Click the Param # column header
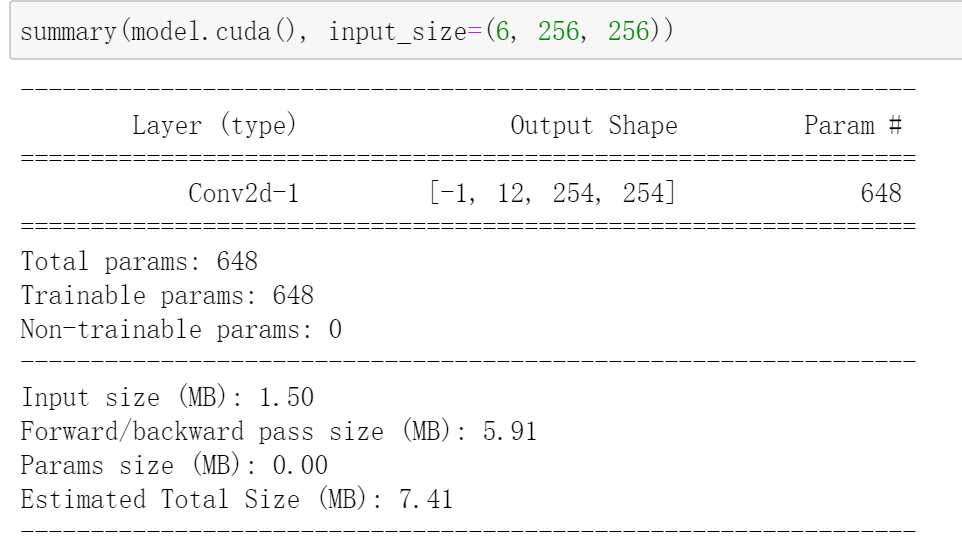The width and height of the screenshot is (962, 536). [853, 125]
